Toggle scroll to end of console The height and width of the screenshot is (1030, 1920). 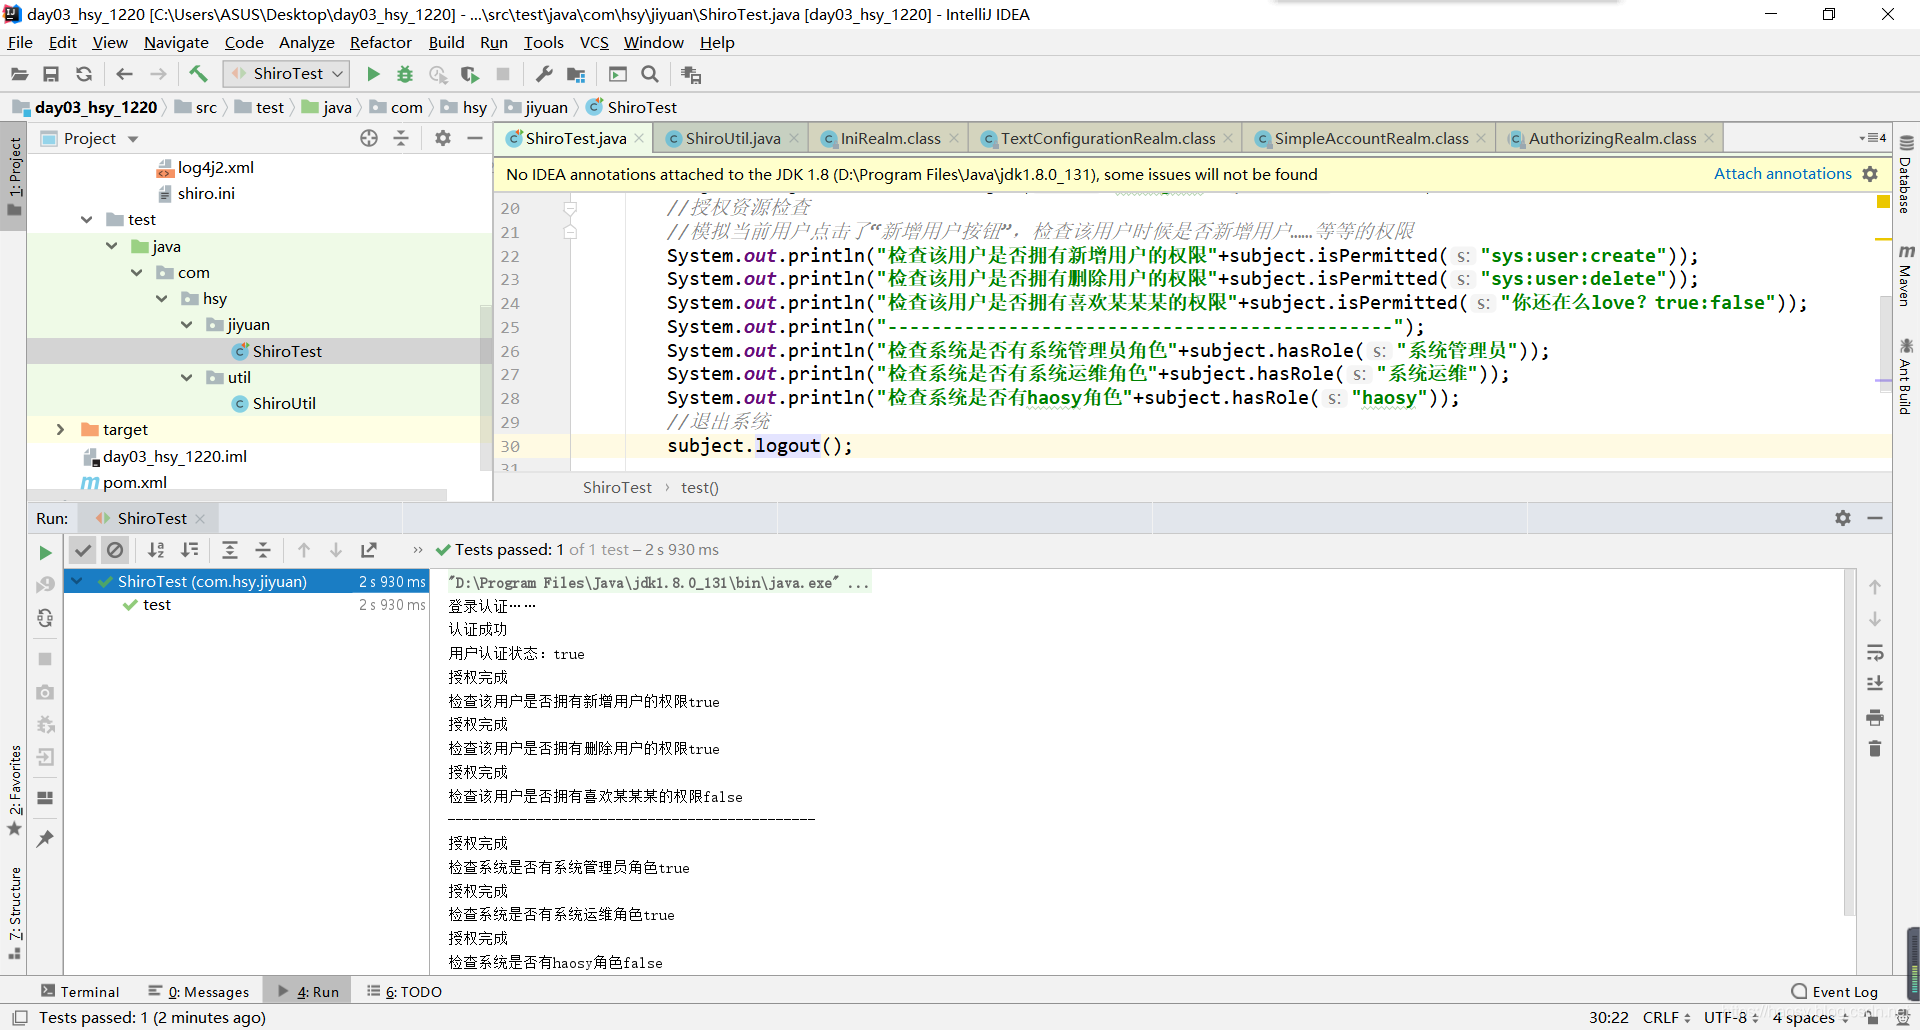pos(1875,684)
